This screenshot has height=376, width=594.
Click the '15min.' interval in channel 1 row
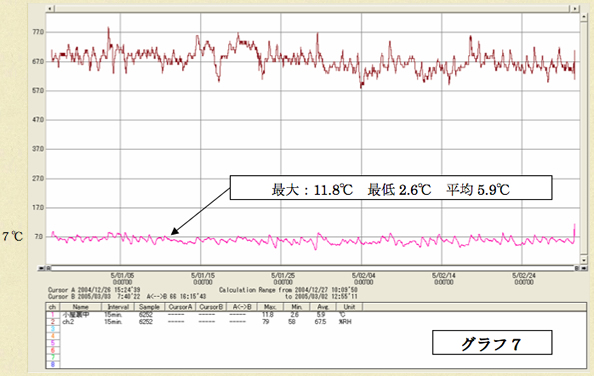click(x=113, y=315)
